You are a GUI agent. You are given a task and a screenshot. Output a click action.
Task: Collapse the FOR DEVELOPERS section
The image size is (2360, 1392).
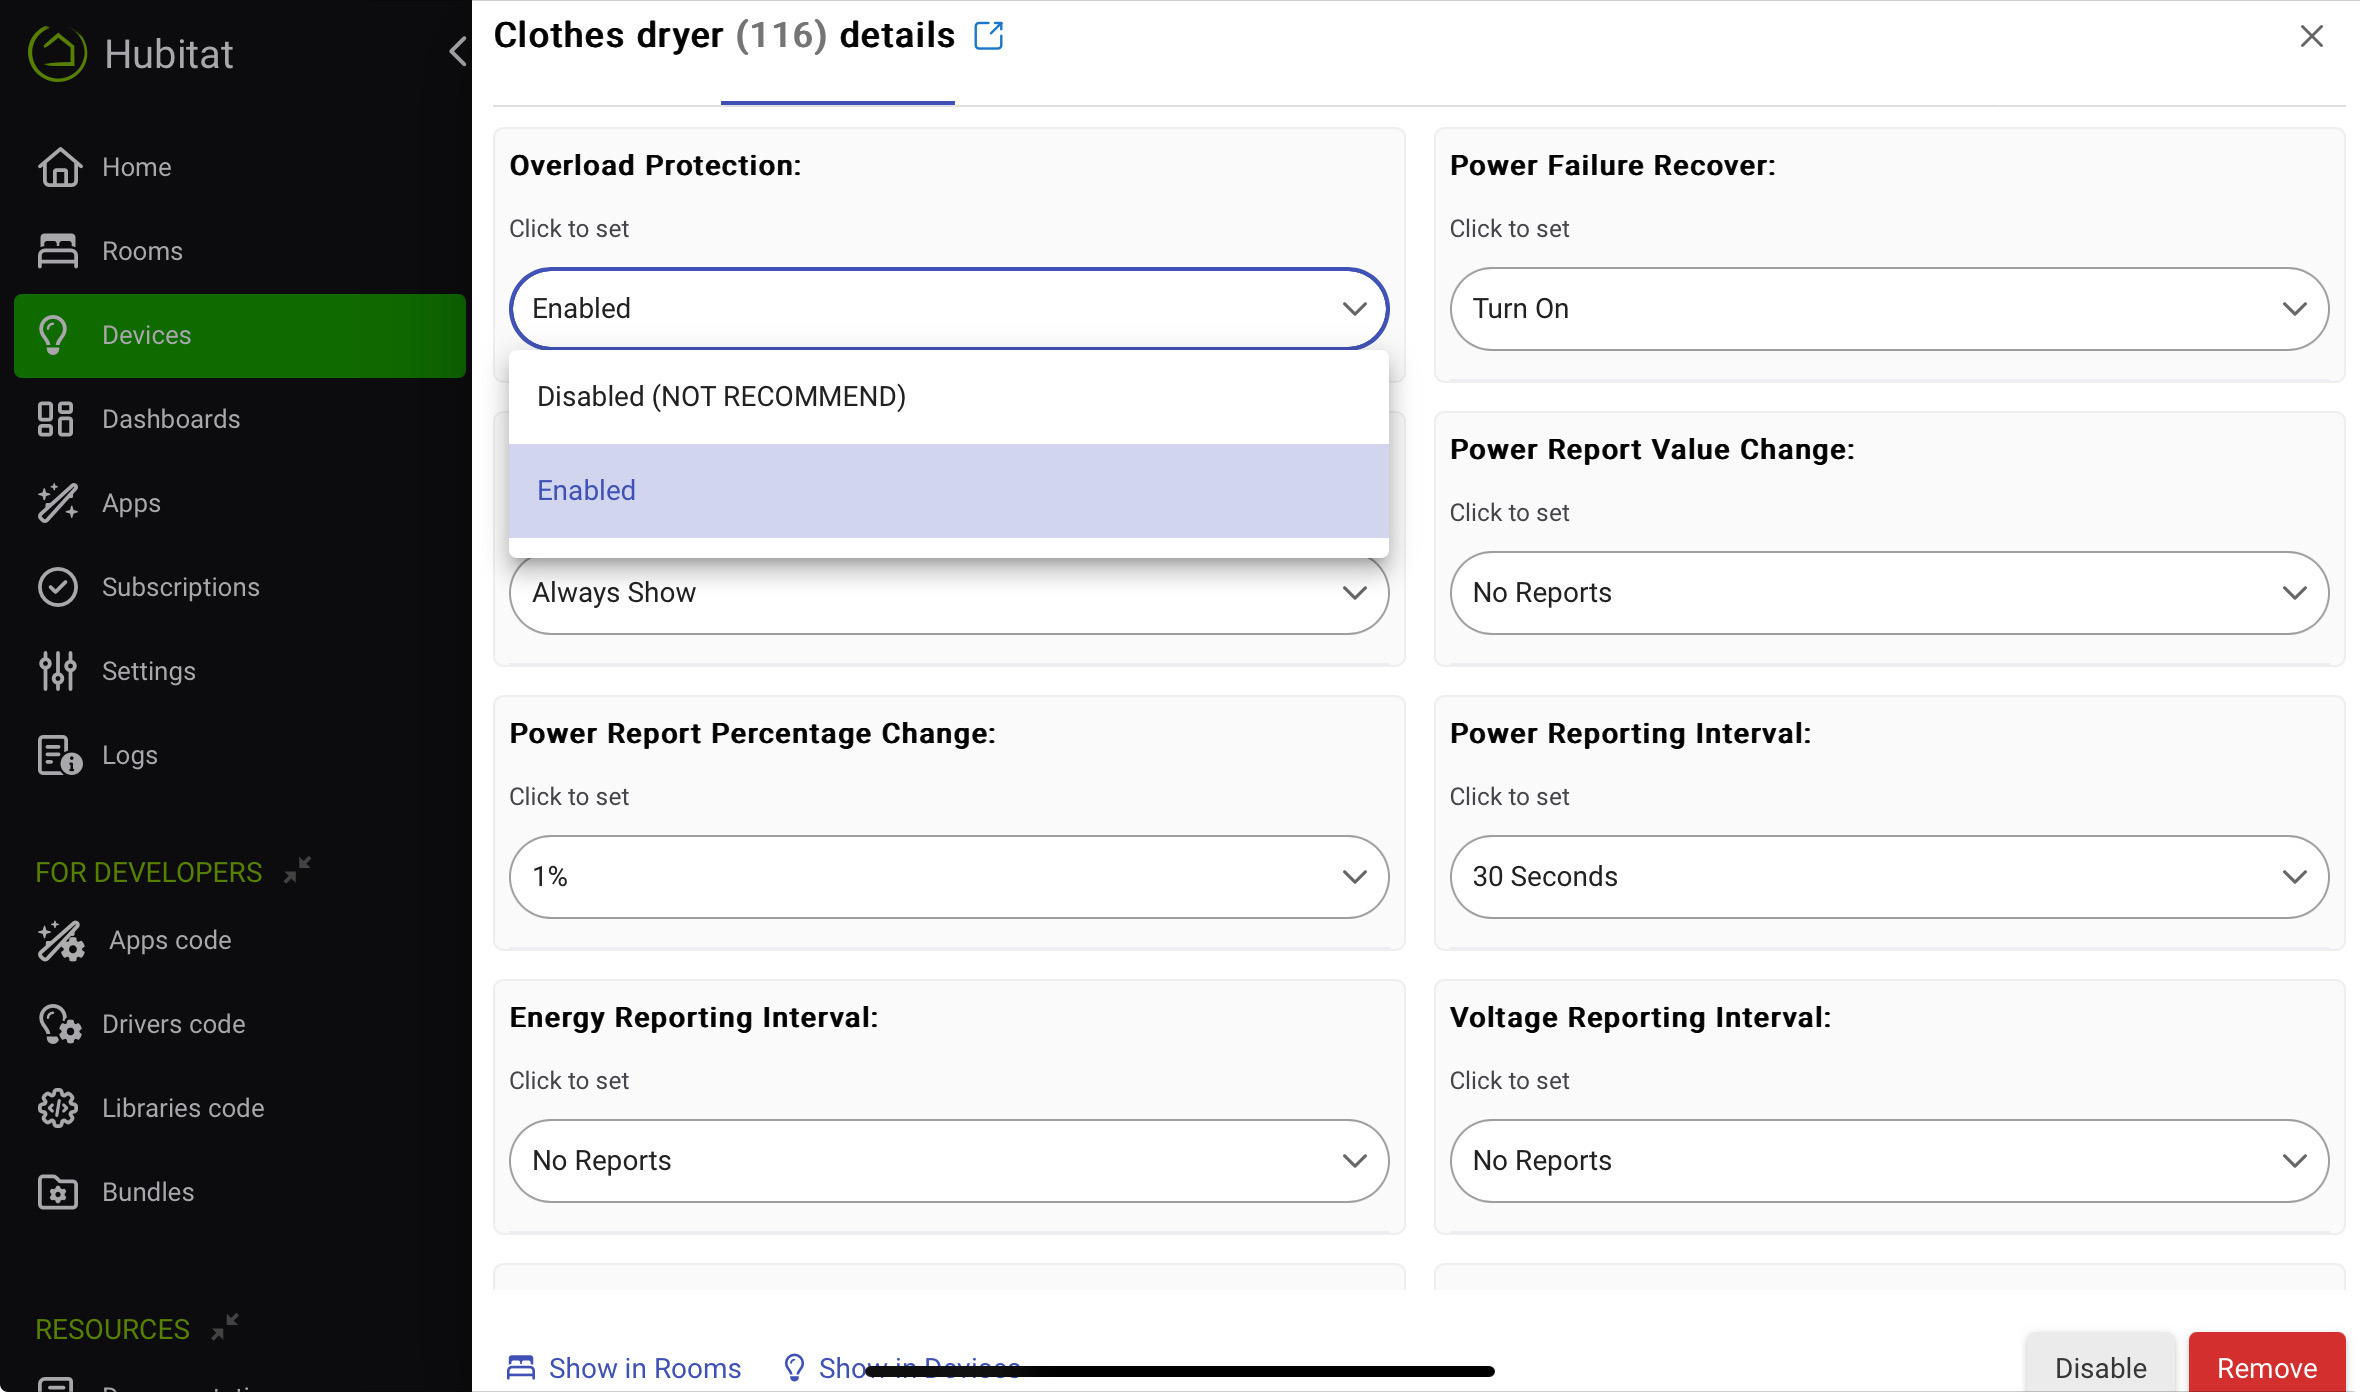coord(297,870)
